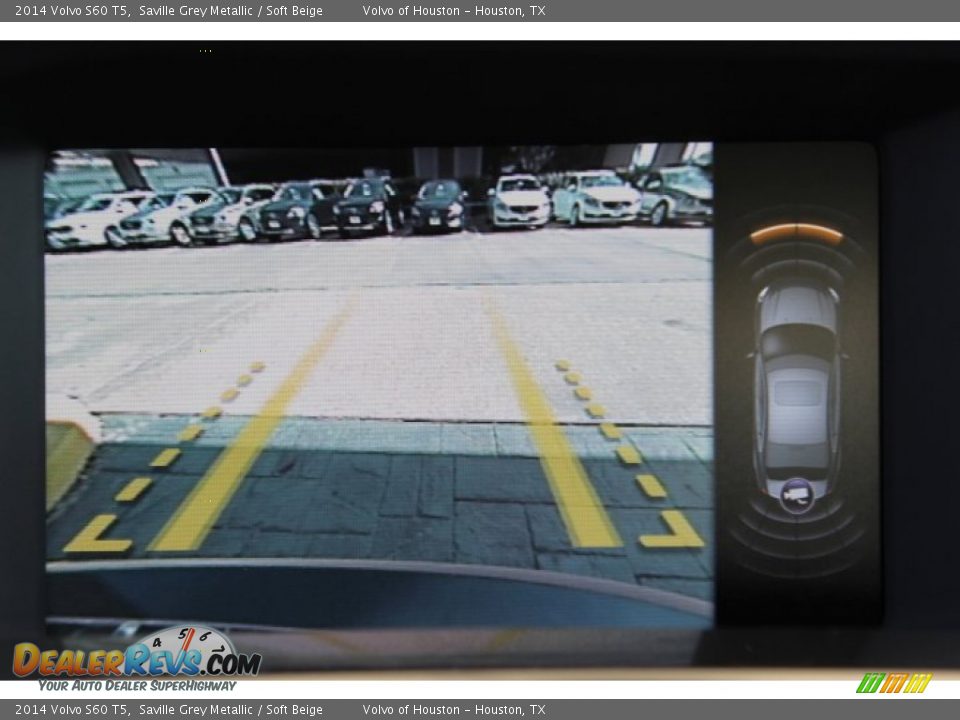Click top caption '2014 Volvo S60 T5'
Screen dimensions: 960x720
coord(72,11)
